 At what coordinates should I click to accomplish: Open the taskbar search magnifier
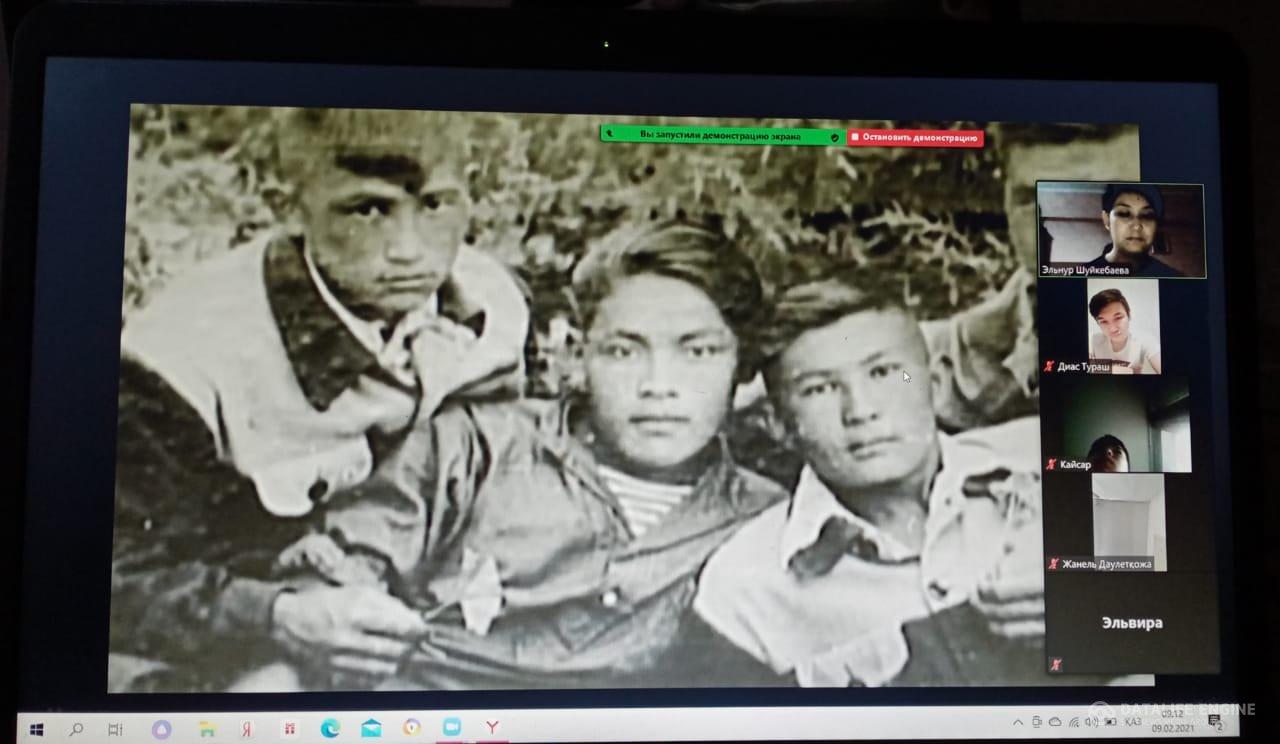pyautogui.click(x=76, y=729)
